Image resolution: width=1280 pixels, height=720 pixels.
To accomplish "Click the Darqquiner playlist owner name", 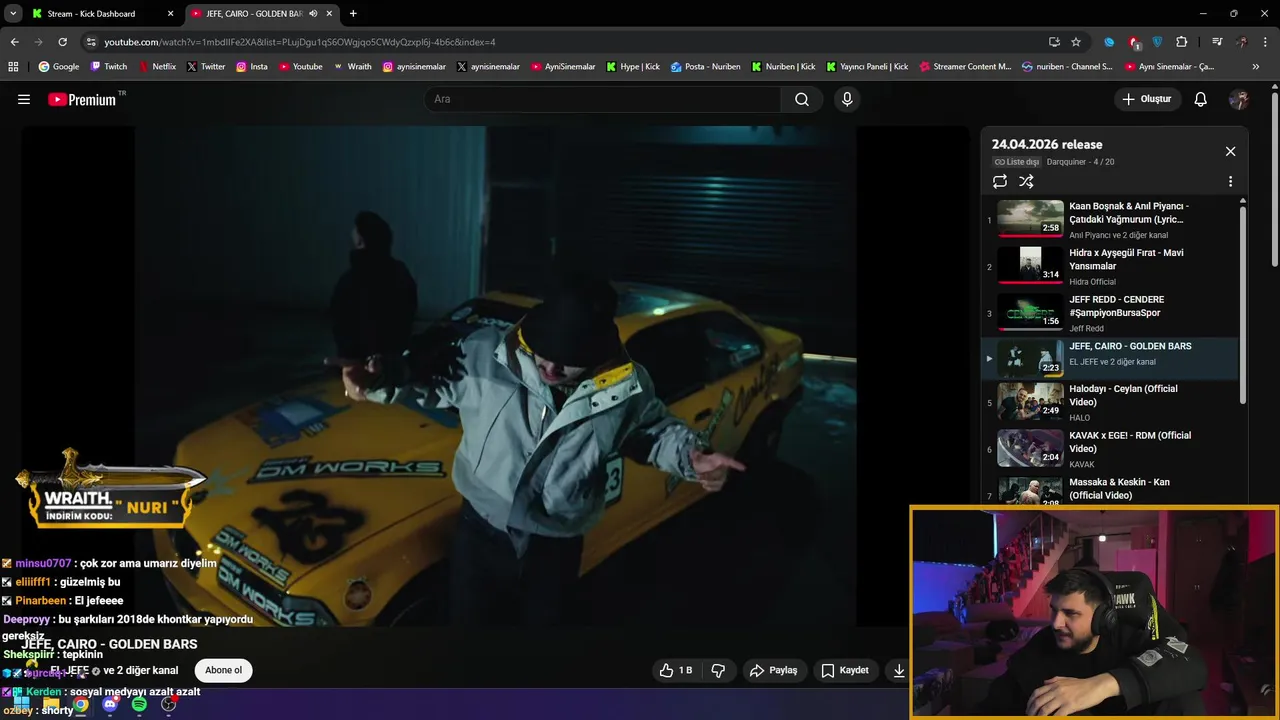I will point(1066,162).
